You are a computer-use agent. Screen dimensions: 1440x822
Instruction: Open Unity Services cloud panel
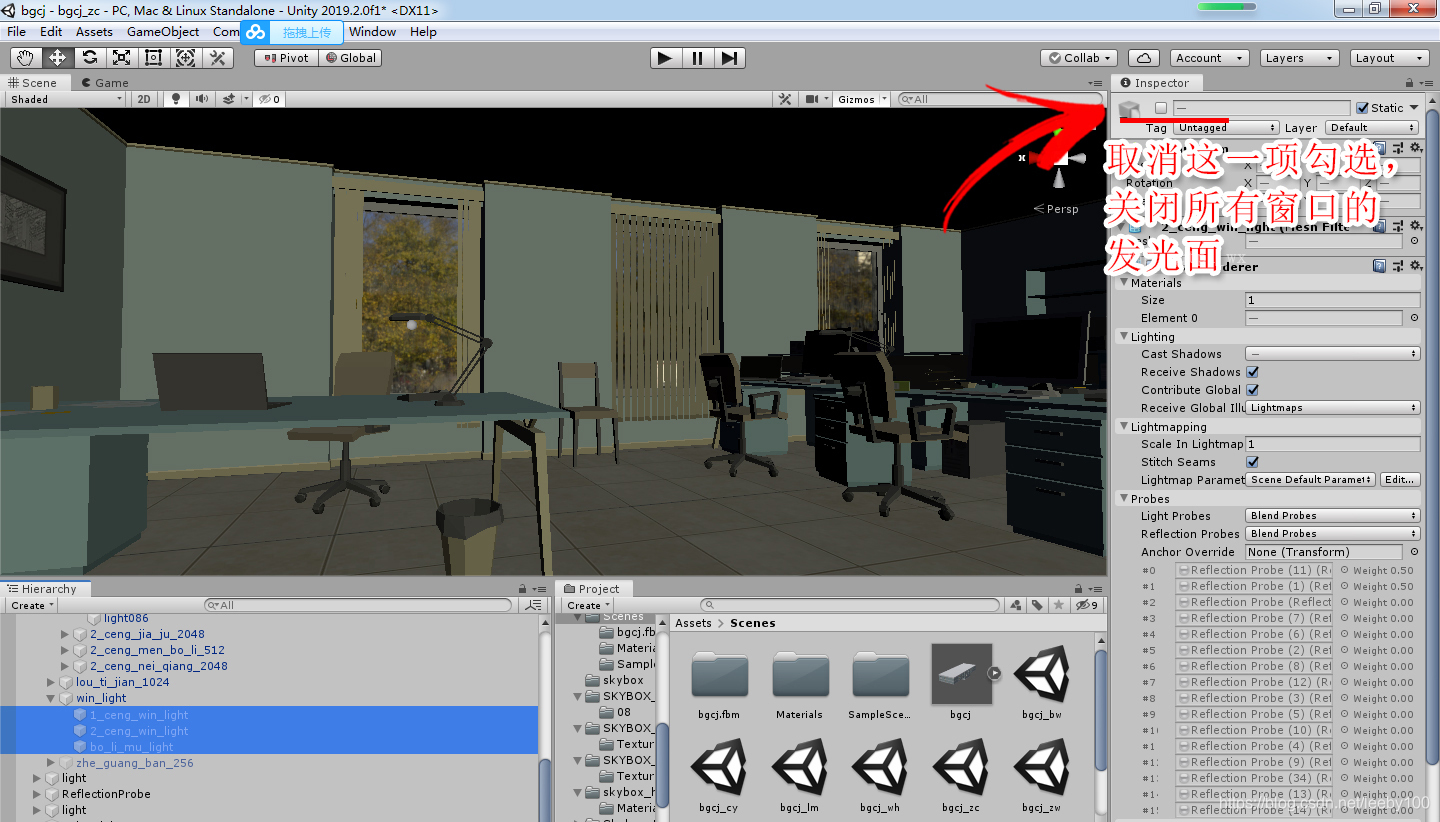[1142, 58]
